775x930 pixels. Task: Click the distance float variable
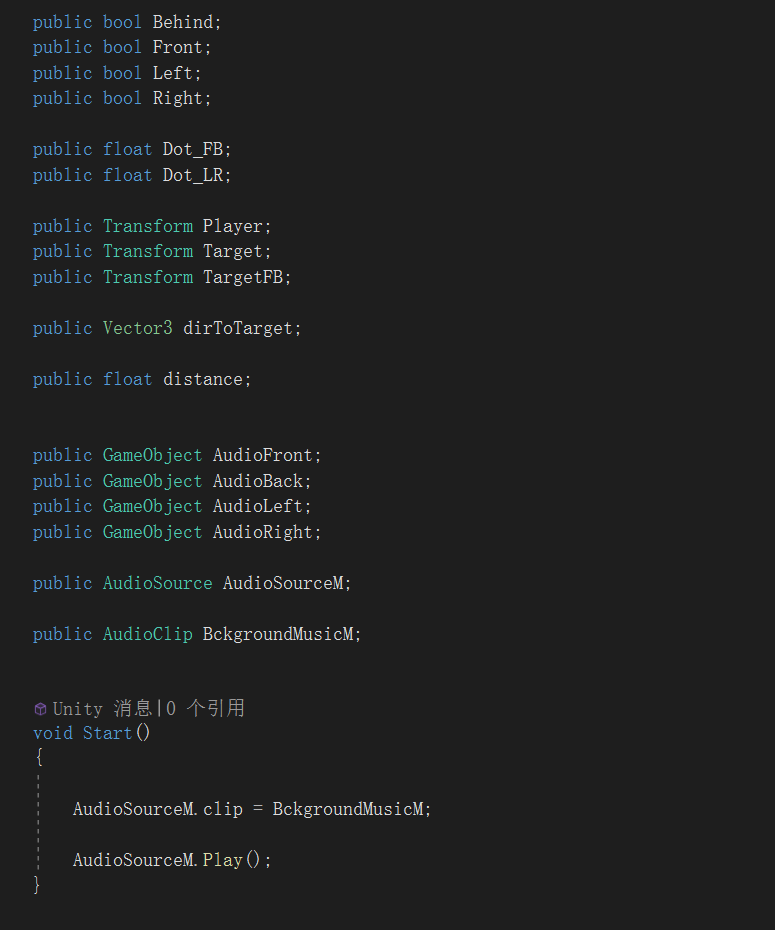click(x=203, y=379)
